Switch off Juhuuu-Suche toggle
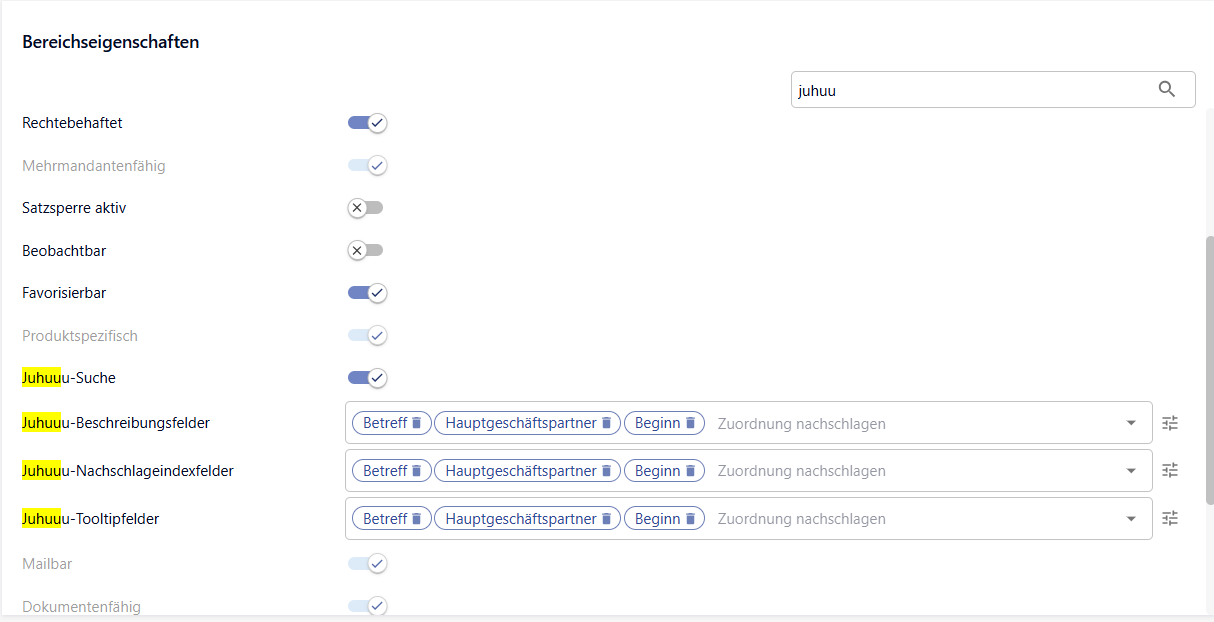Image resolution: width=1214 pixels, height=622 pixels. pos(367,378)
